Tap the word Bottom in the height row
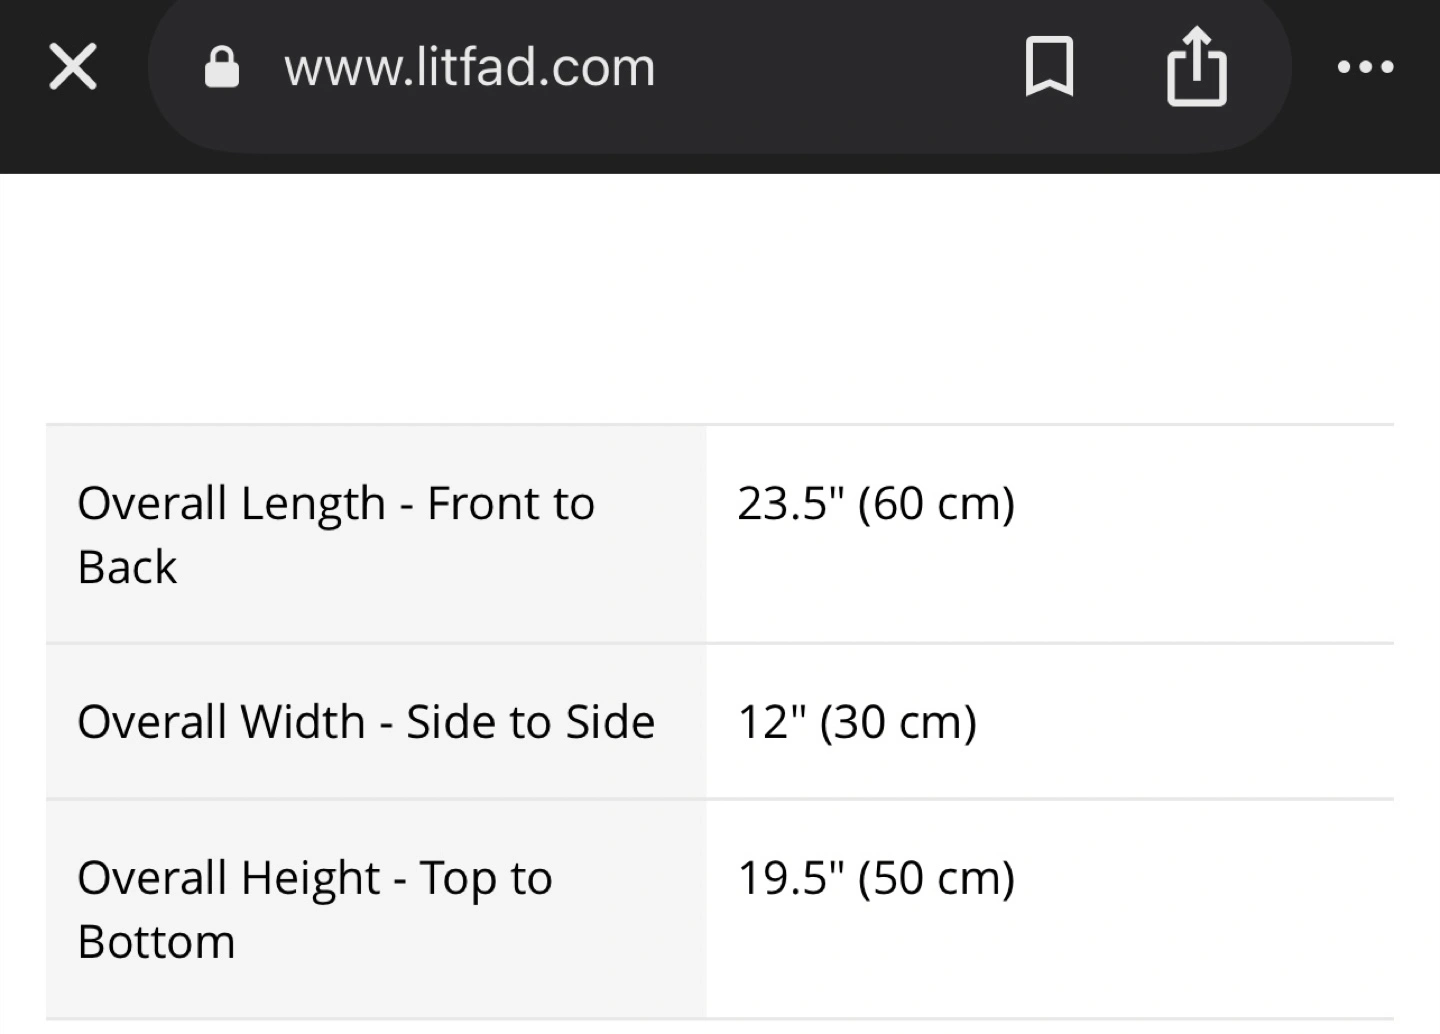Screen dimensions: 1440x1034 coord(156,942)
